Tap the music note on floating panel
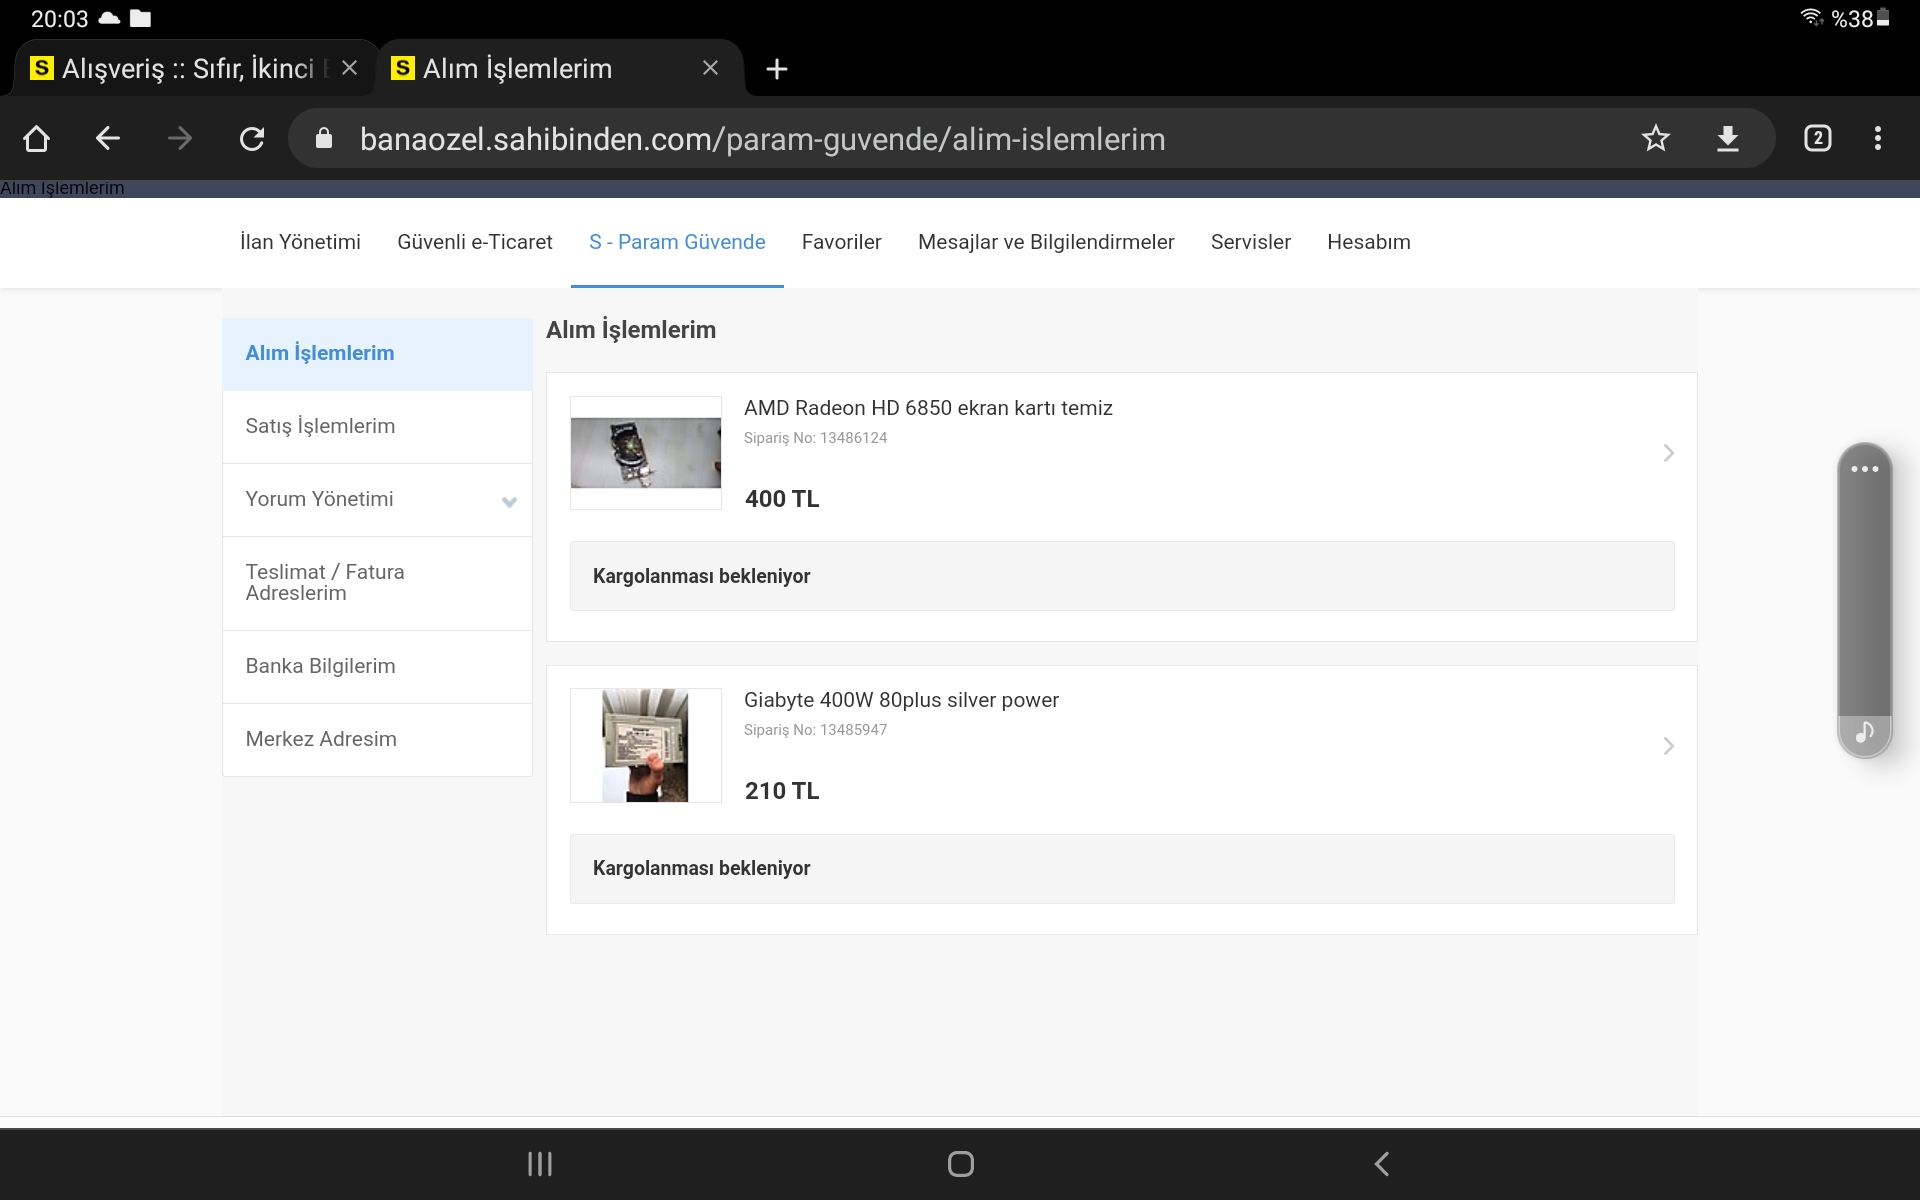Viewport: 1920px width, 1200px height. pos(1864,733)
